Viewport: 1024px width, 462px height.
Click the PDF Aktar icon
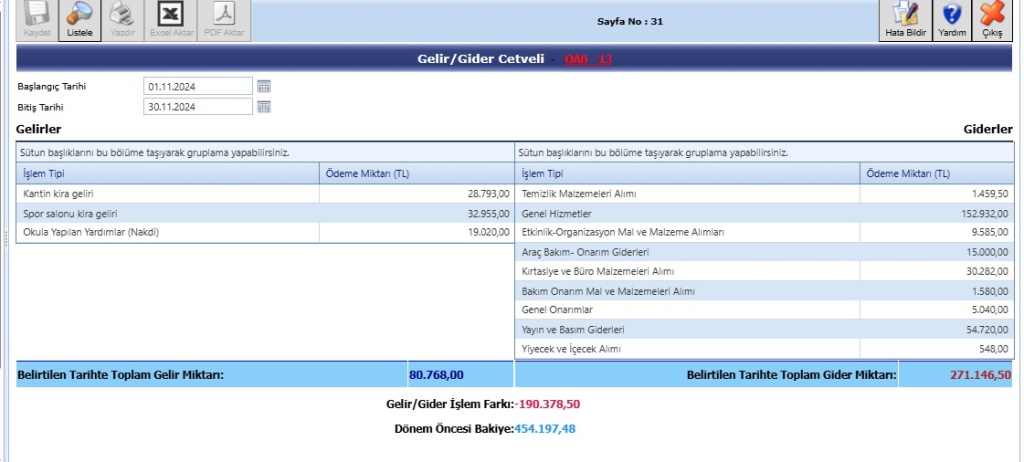(225, 15)
